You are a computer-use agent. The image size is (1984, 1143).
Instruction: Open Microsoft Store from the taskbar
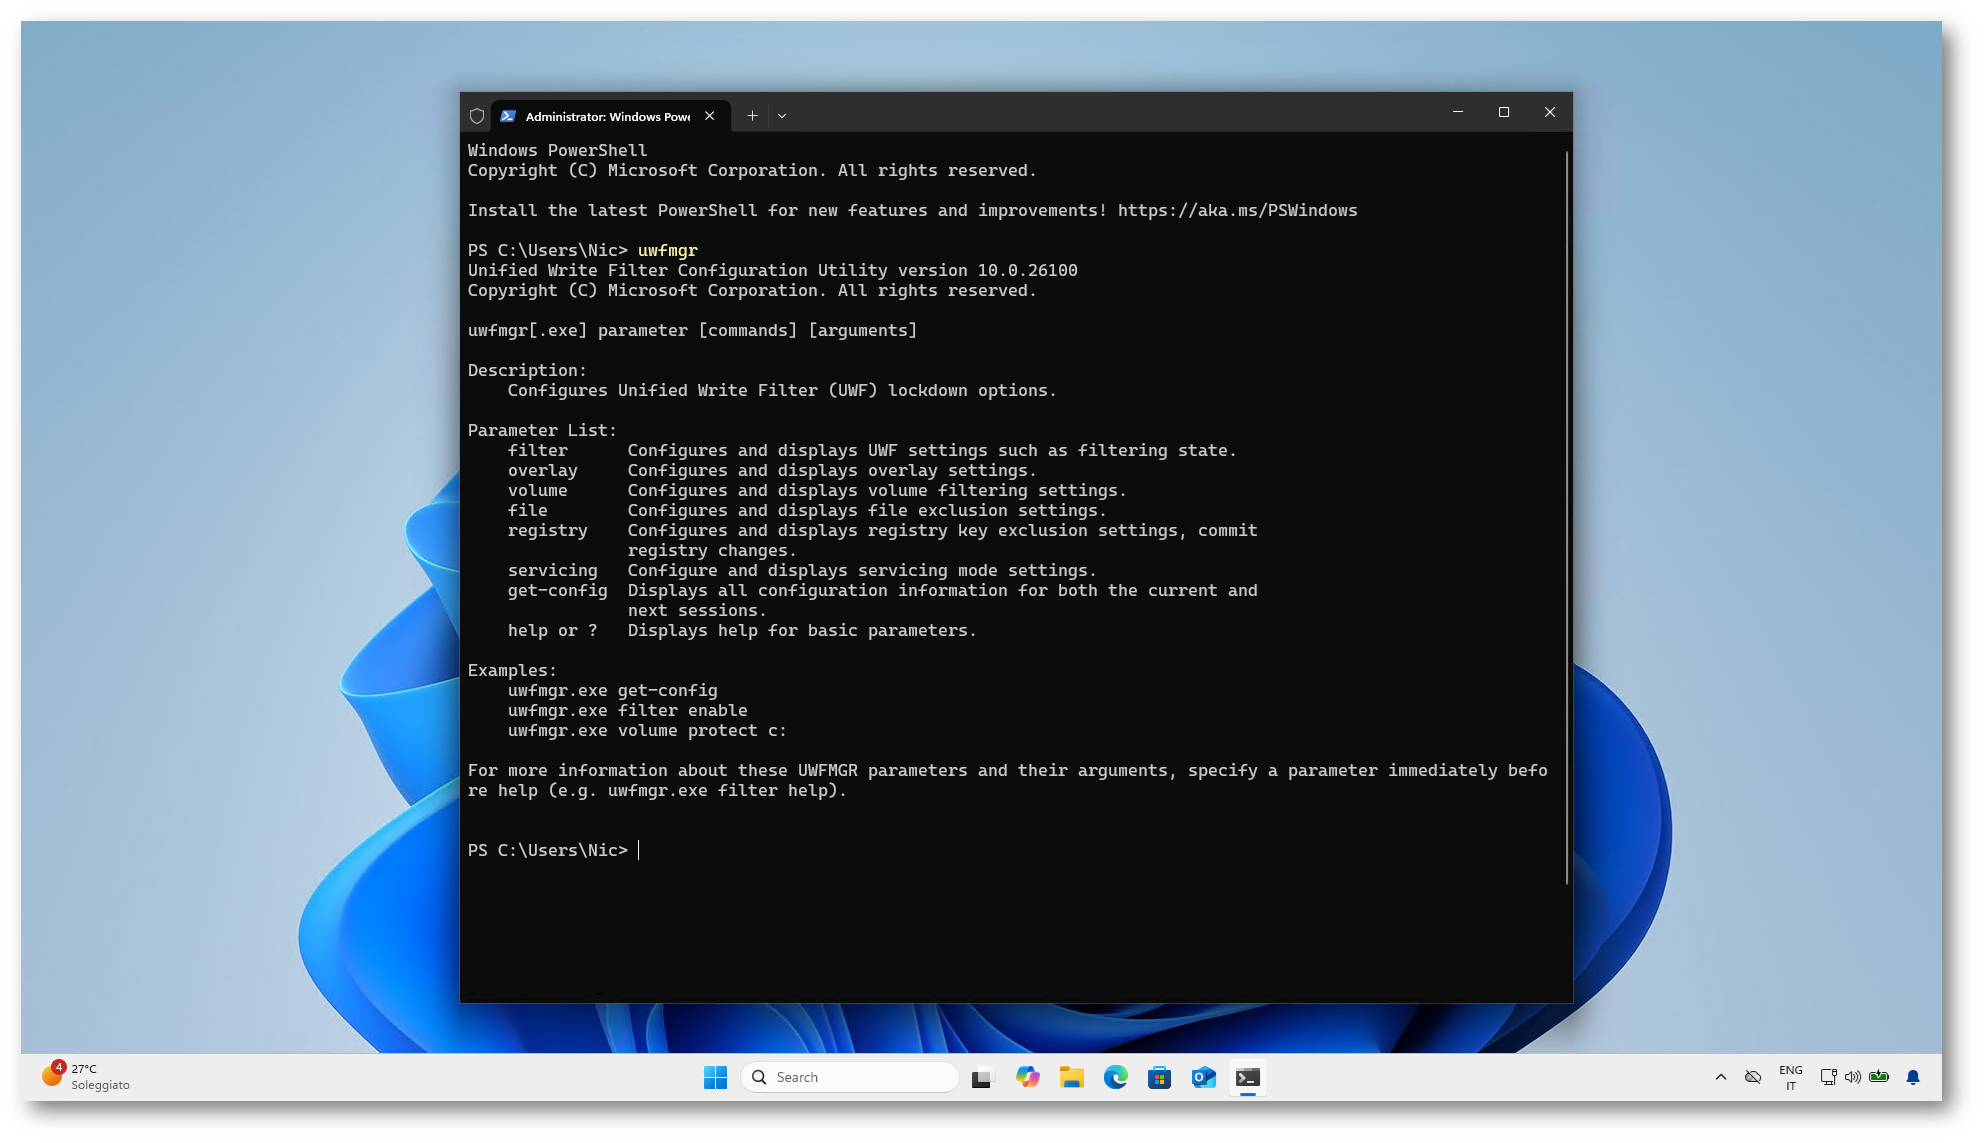[x=1159, y=1077]
